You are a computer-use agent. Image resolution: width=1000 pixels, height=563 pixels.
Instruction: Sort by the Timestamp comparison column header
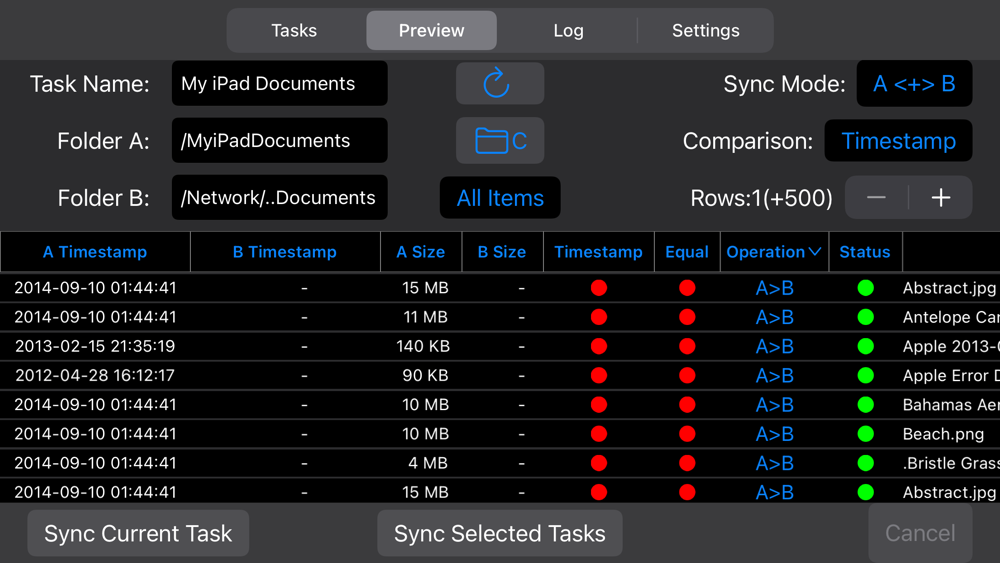[x=598, y=252]
